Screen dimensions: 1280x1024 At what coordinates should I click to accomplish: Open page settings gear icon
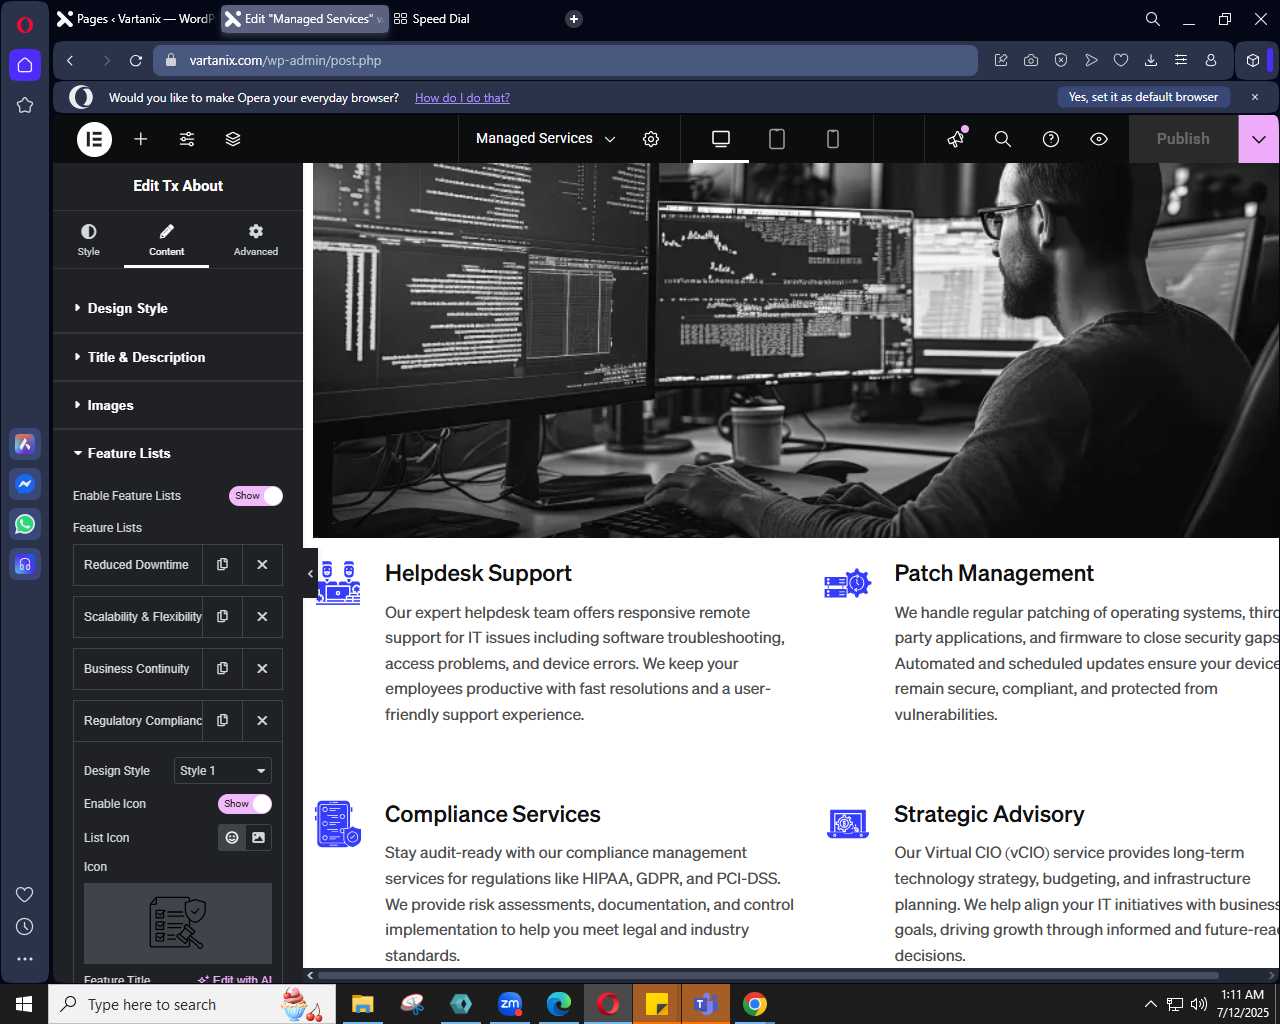pos(651,139)
